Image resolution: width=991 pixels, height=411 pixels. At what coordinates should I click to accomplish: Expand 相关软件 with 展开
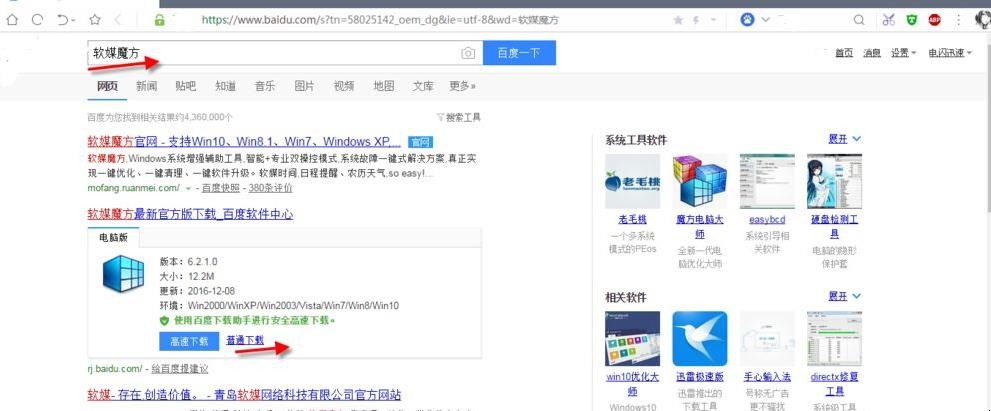coord(844,295)
